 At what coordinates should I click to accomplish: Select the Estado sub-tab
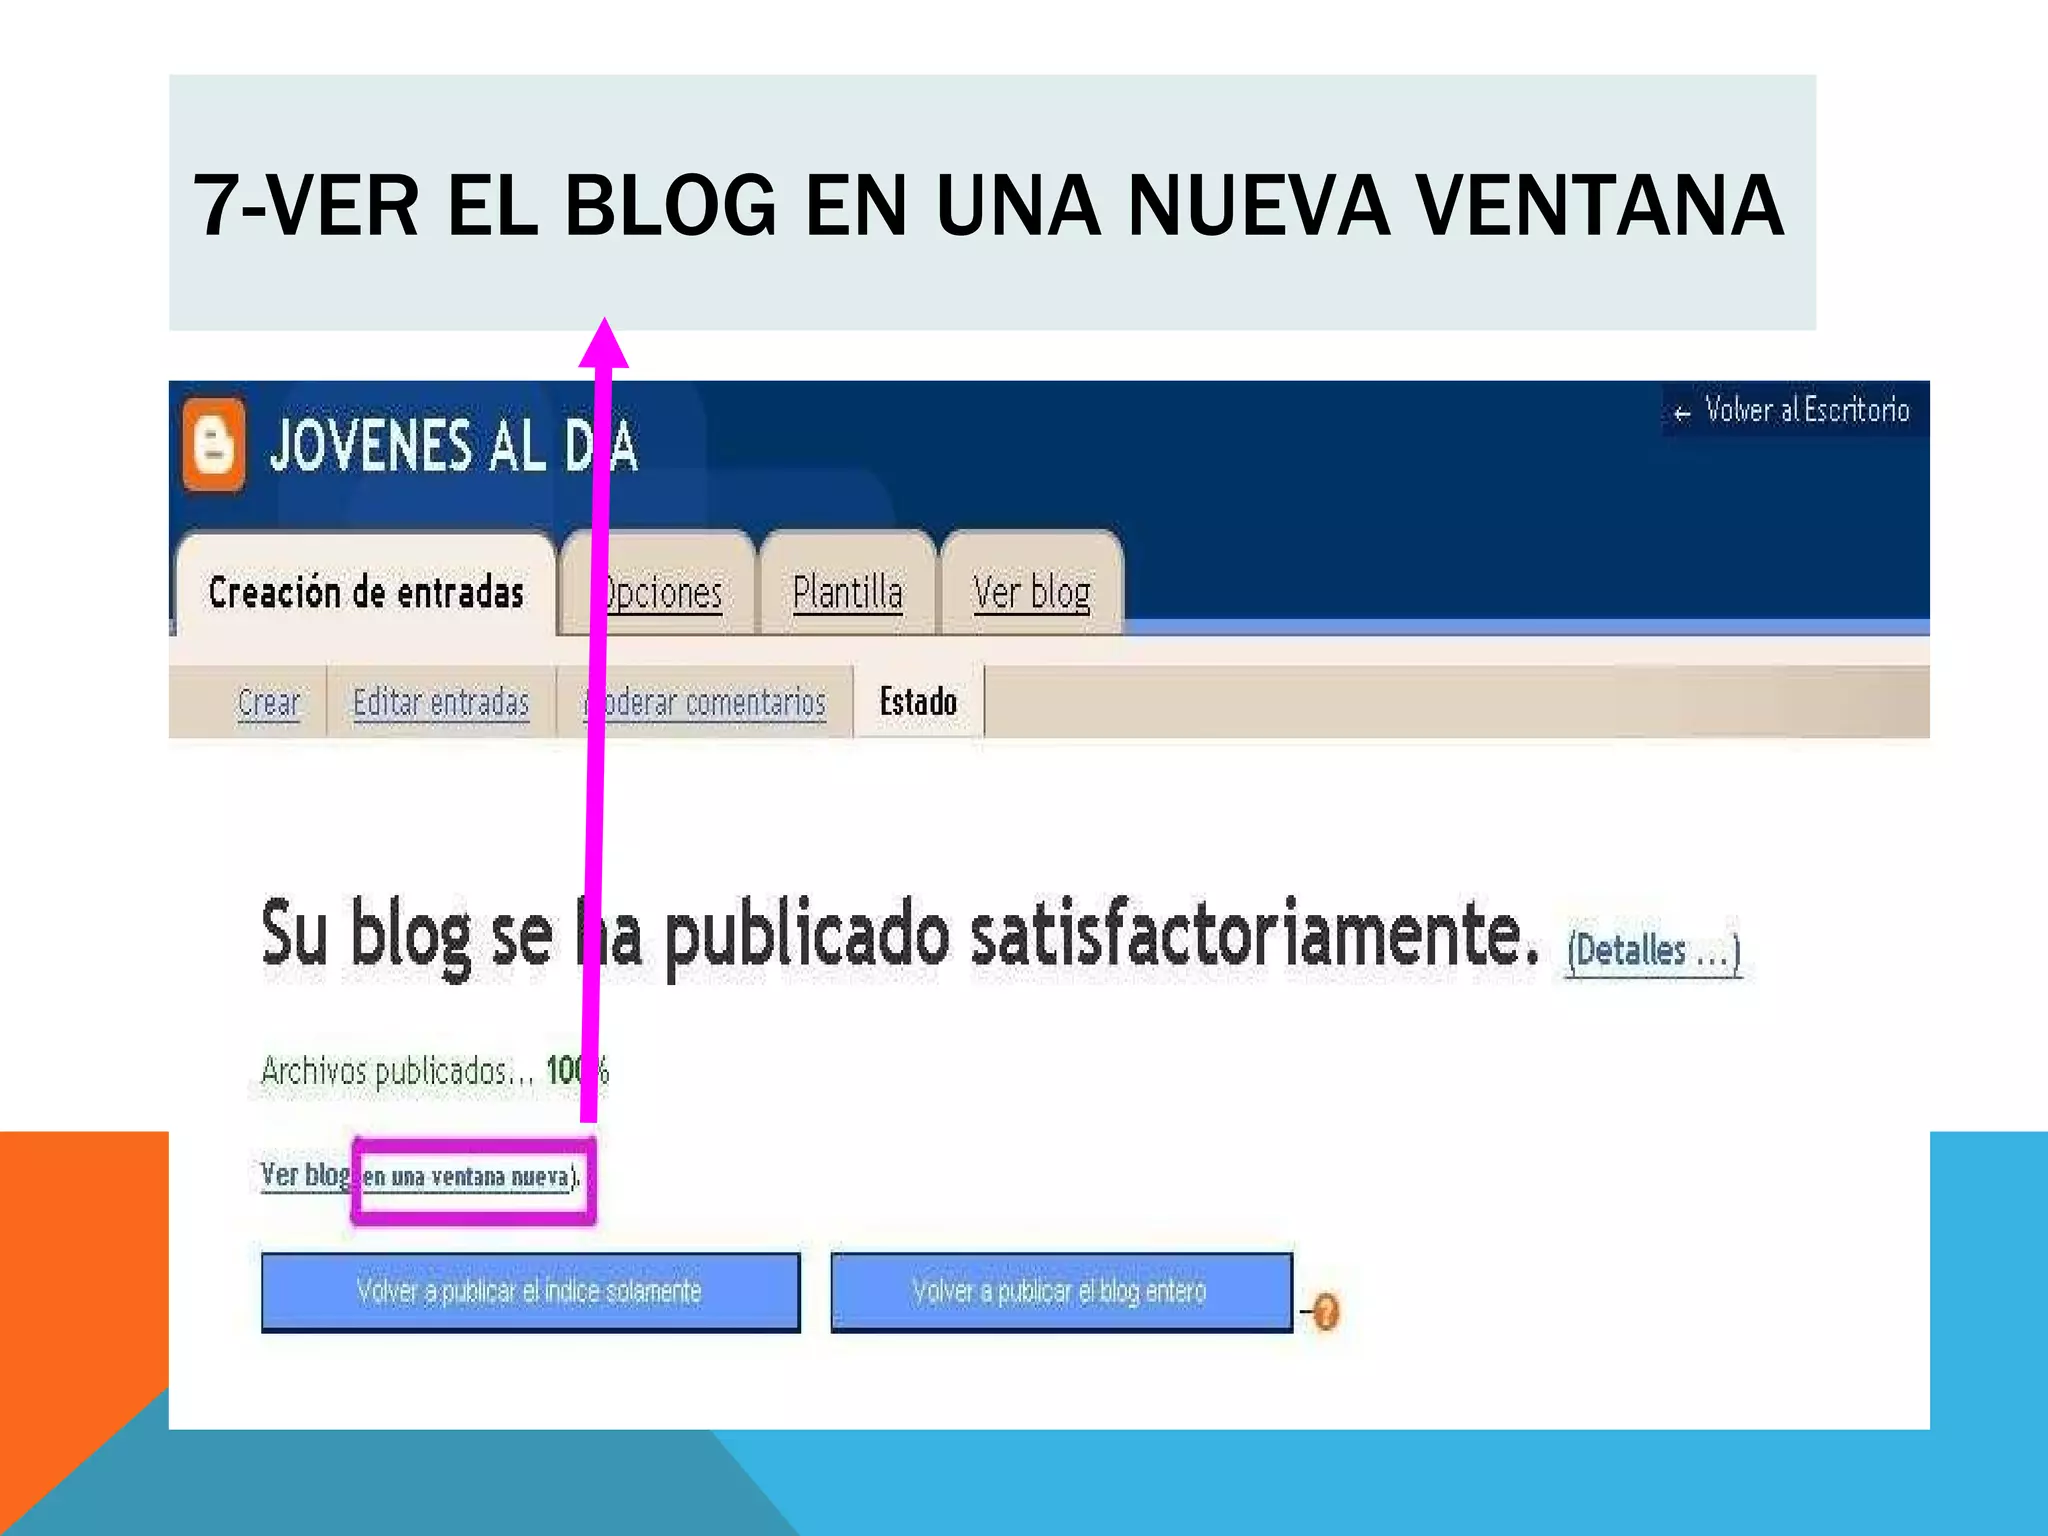coord(918,702)
